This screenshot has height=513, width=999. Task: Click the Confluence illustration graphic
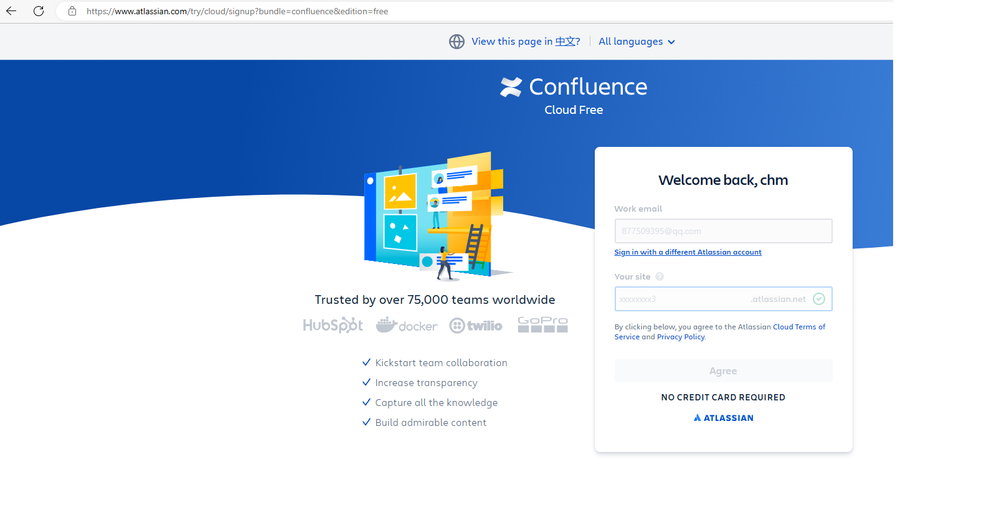tap(438, 217)
